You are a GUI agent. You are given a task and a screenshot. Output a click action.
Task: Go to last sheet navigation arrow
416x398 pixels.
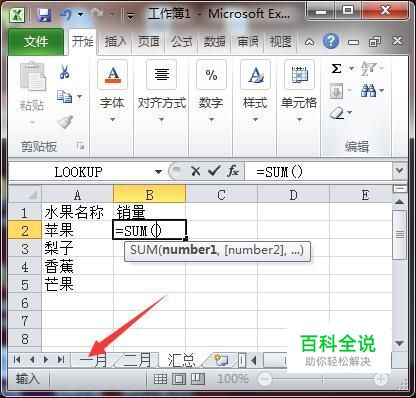(61, 360)
